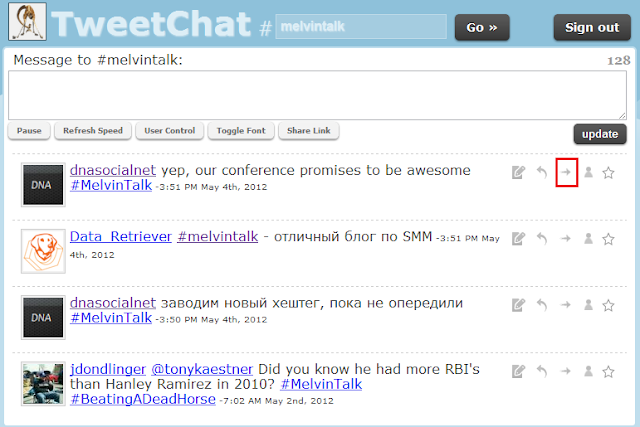
Task: Retweet the jdondlinger tweet
Action: coord(566,371)
